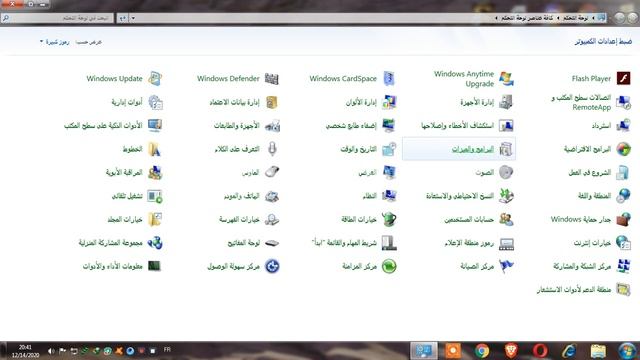Screen dimensions: 640x360
Task: Launch Google Chrome from the taskbar
Action: click(x=482, y=351)
